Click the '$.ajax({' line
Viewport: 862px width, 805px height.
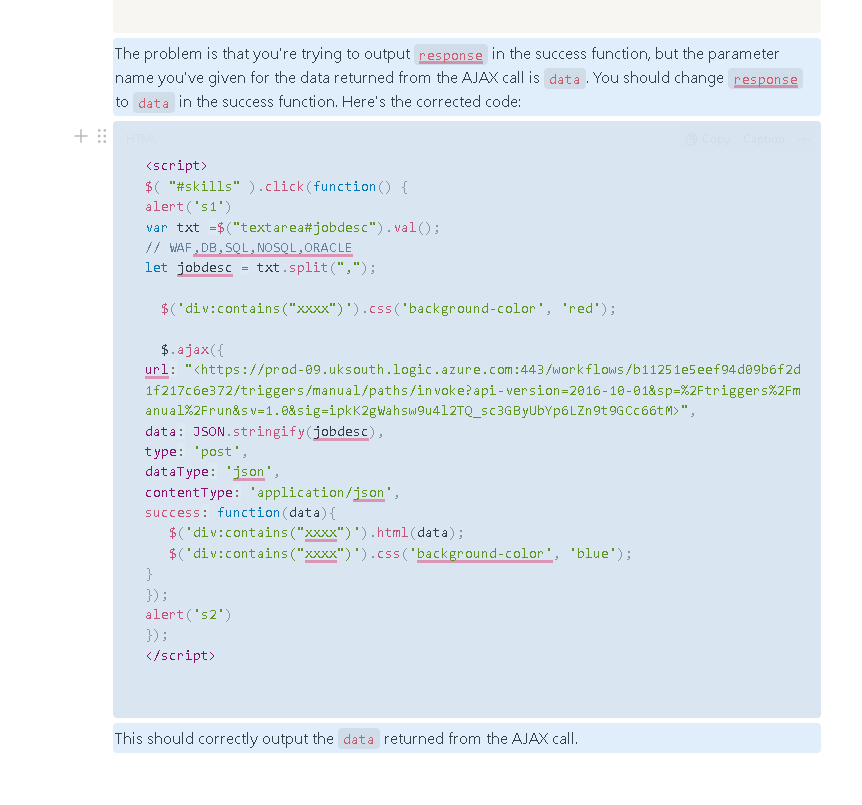pos(192,350)
